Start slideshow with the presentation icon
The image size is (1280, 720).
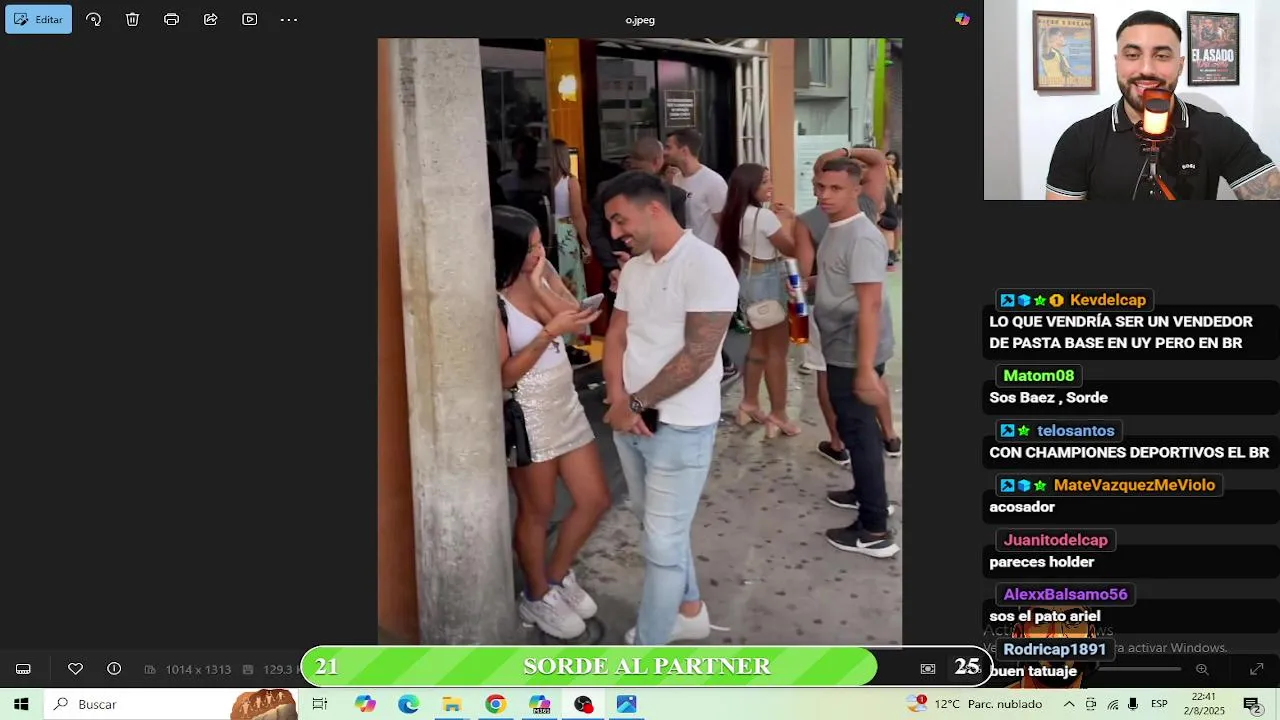coord(250,19)
